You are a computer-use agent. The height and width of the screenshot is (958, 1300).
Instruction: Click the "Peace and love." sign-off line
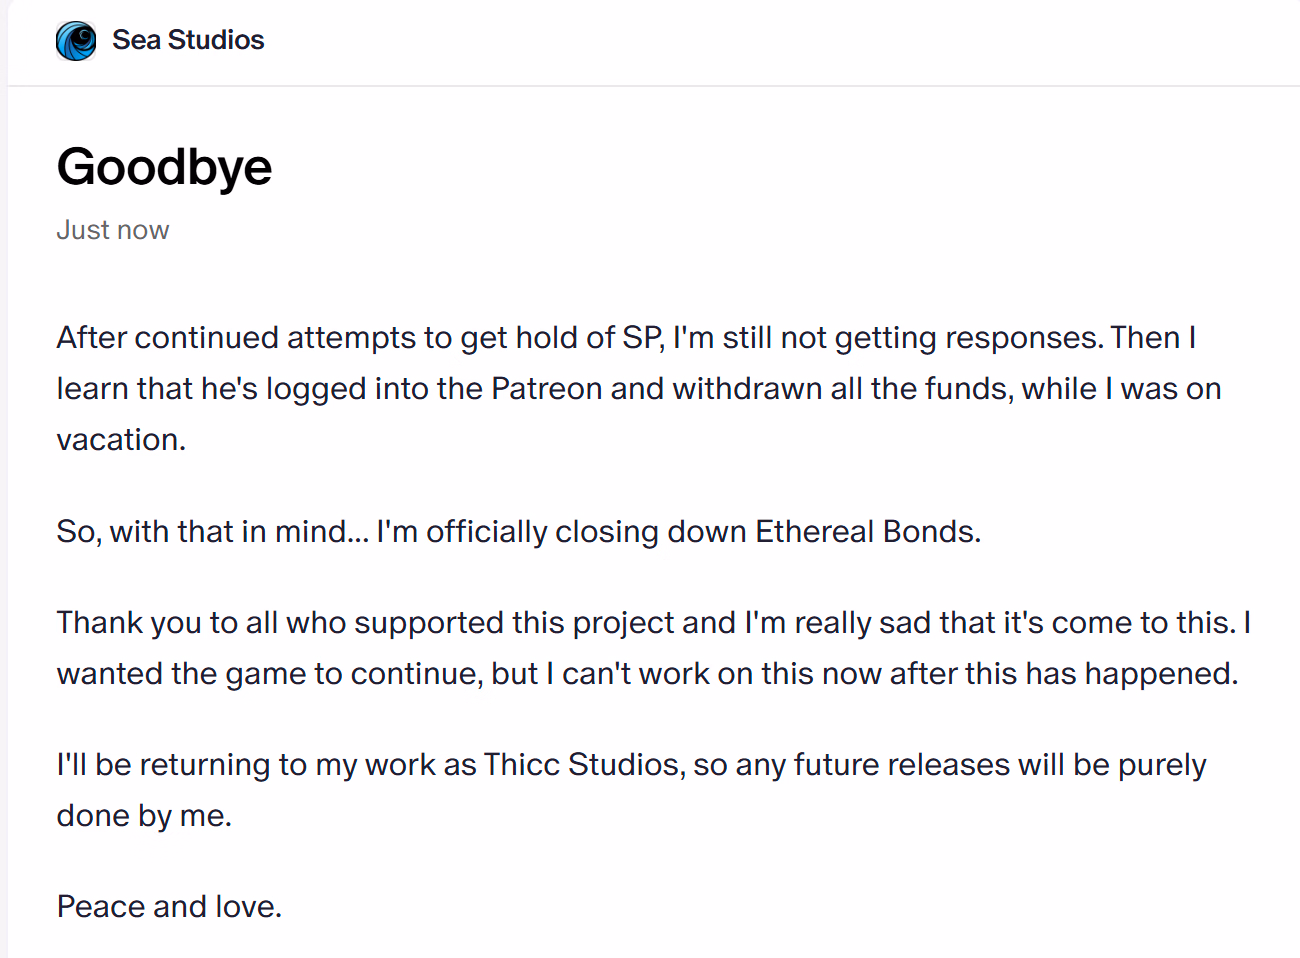point(169,906)
